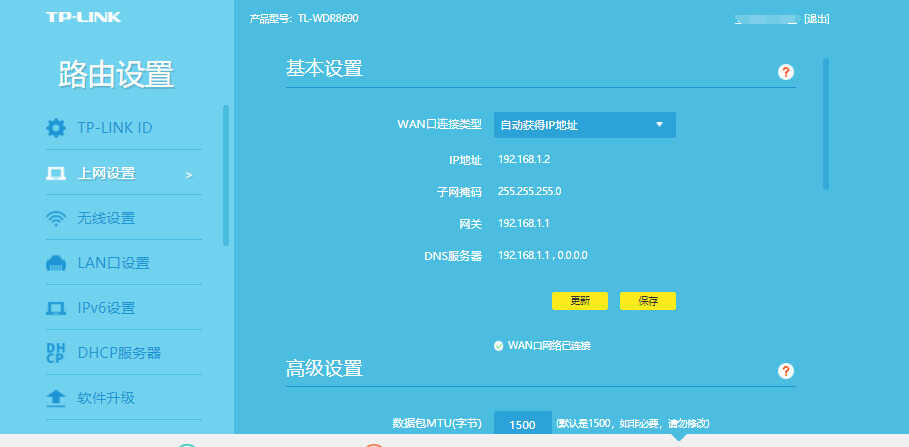
Task: Click the TP-LINK logo
Action: [x=83, y=17]
